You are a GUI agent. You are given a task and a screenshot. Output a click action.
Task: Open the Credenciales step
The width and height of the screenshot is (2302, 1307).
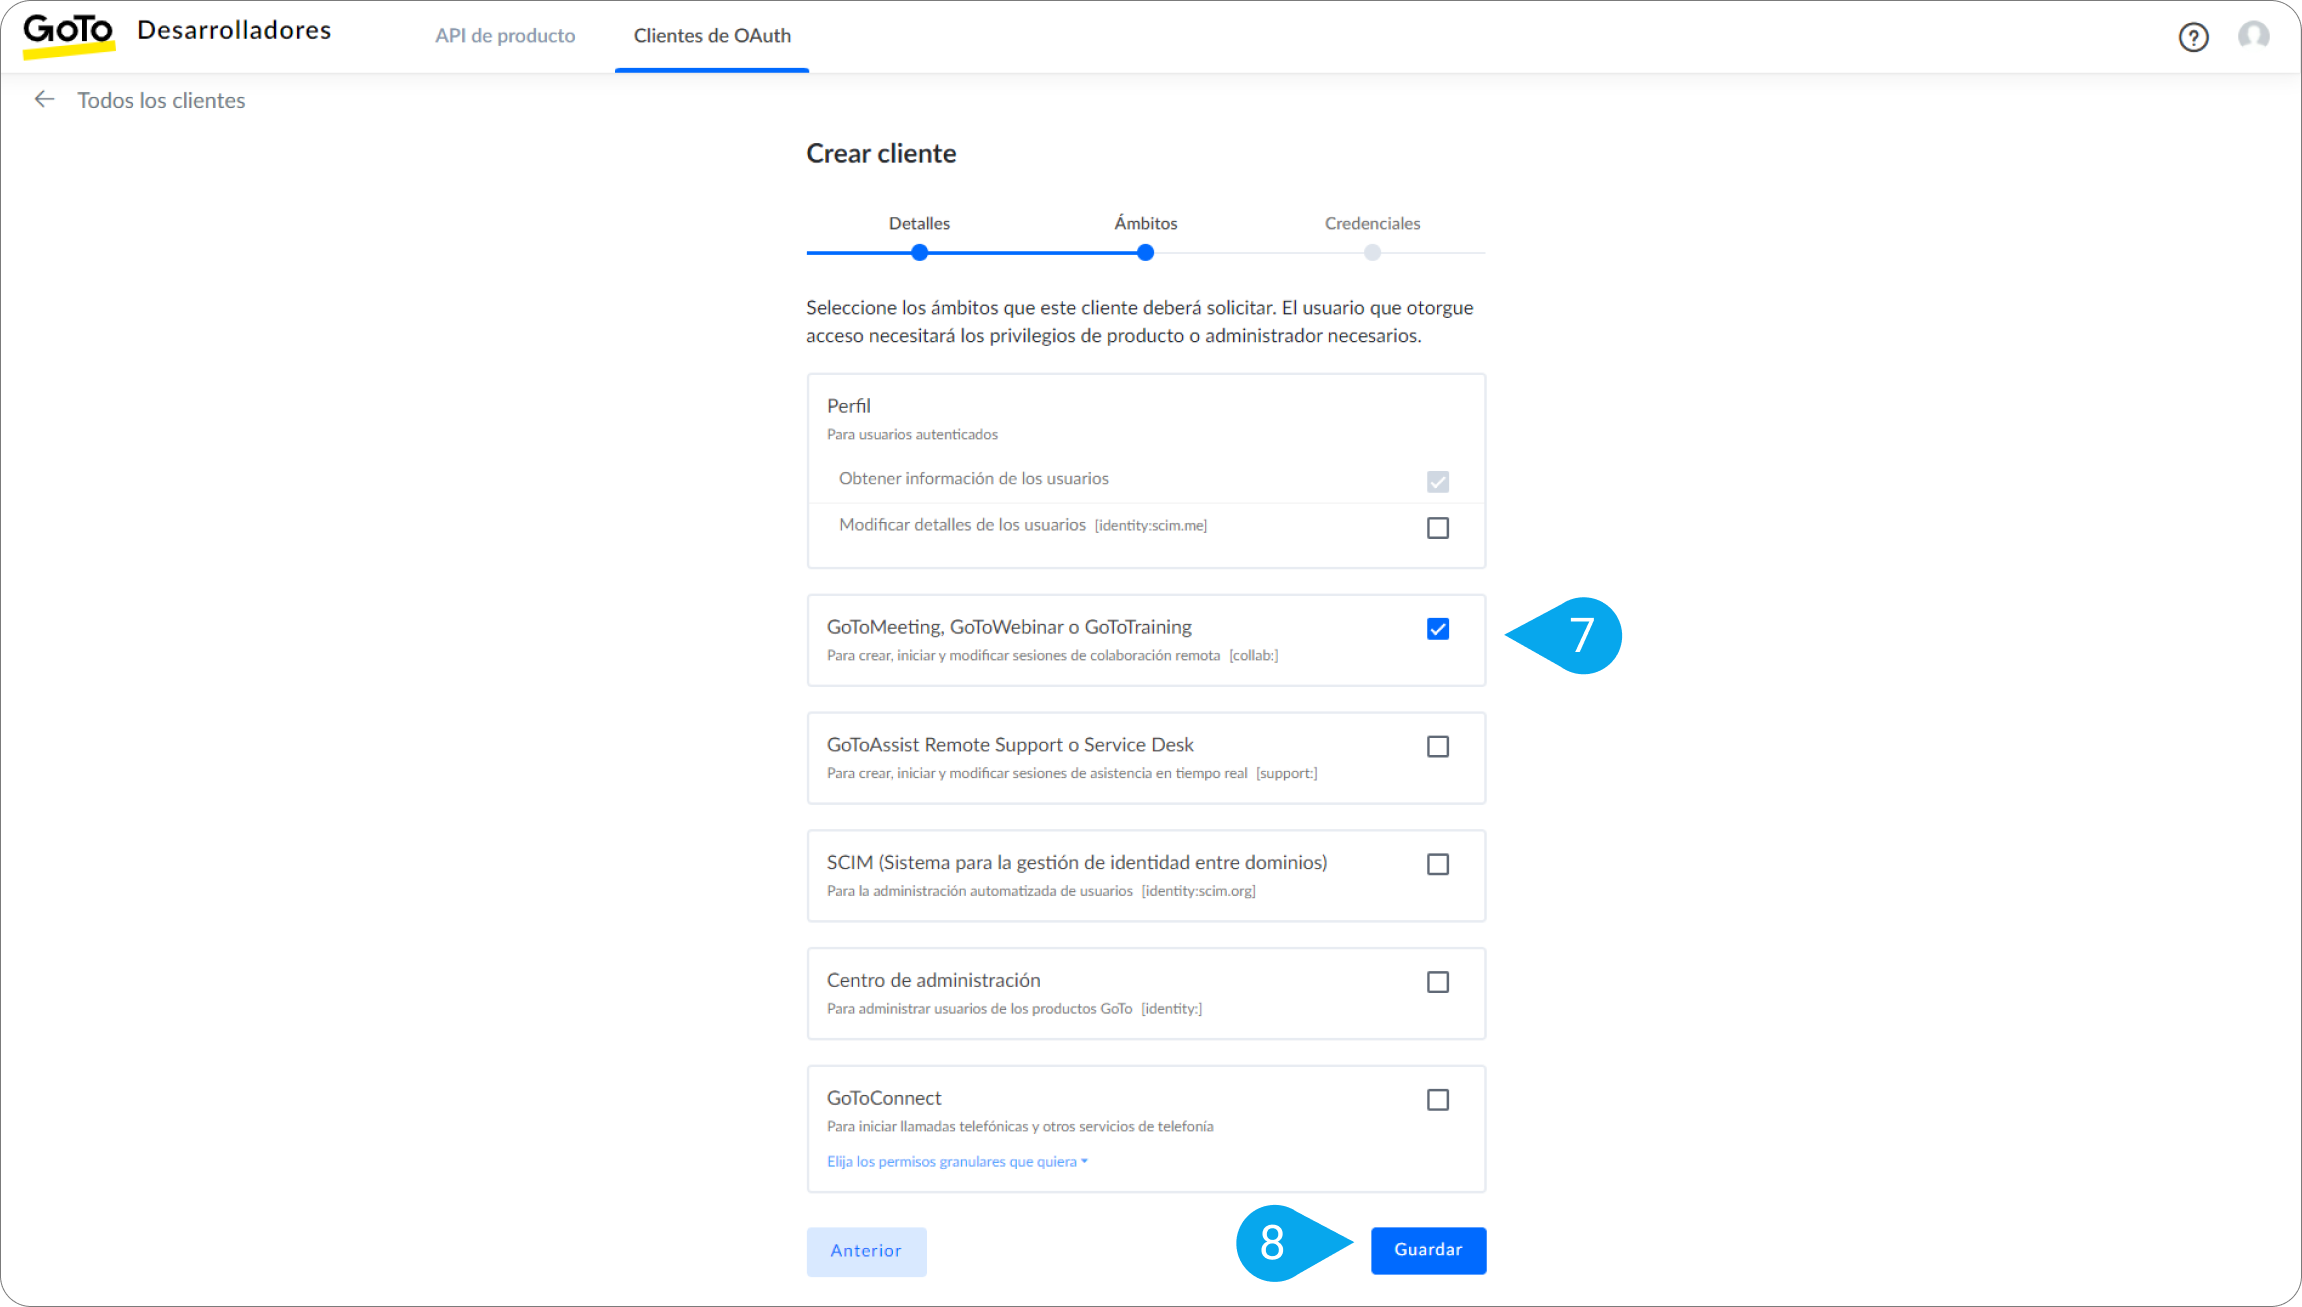(1372, 223)
